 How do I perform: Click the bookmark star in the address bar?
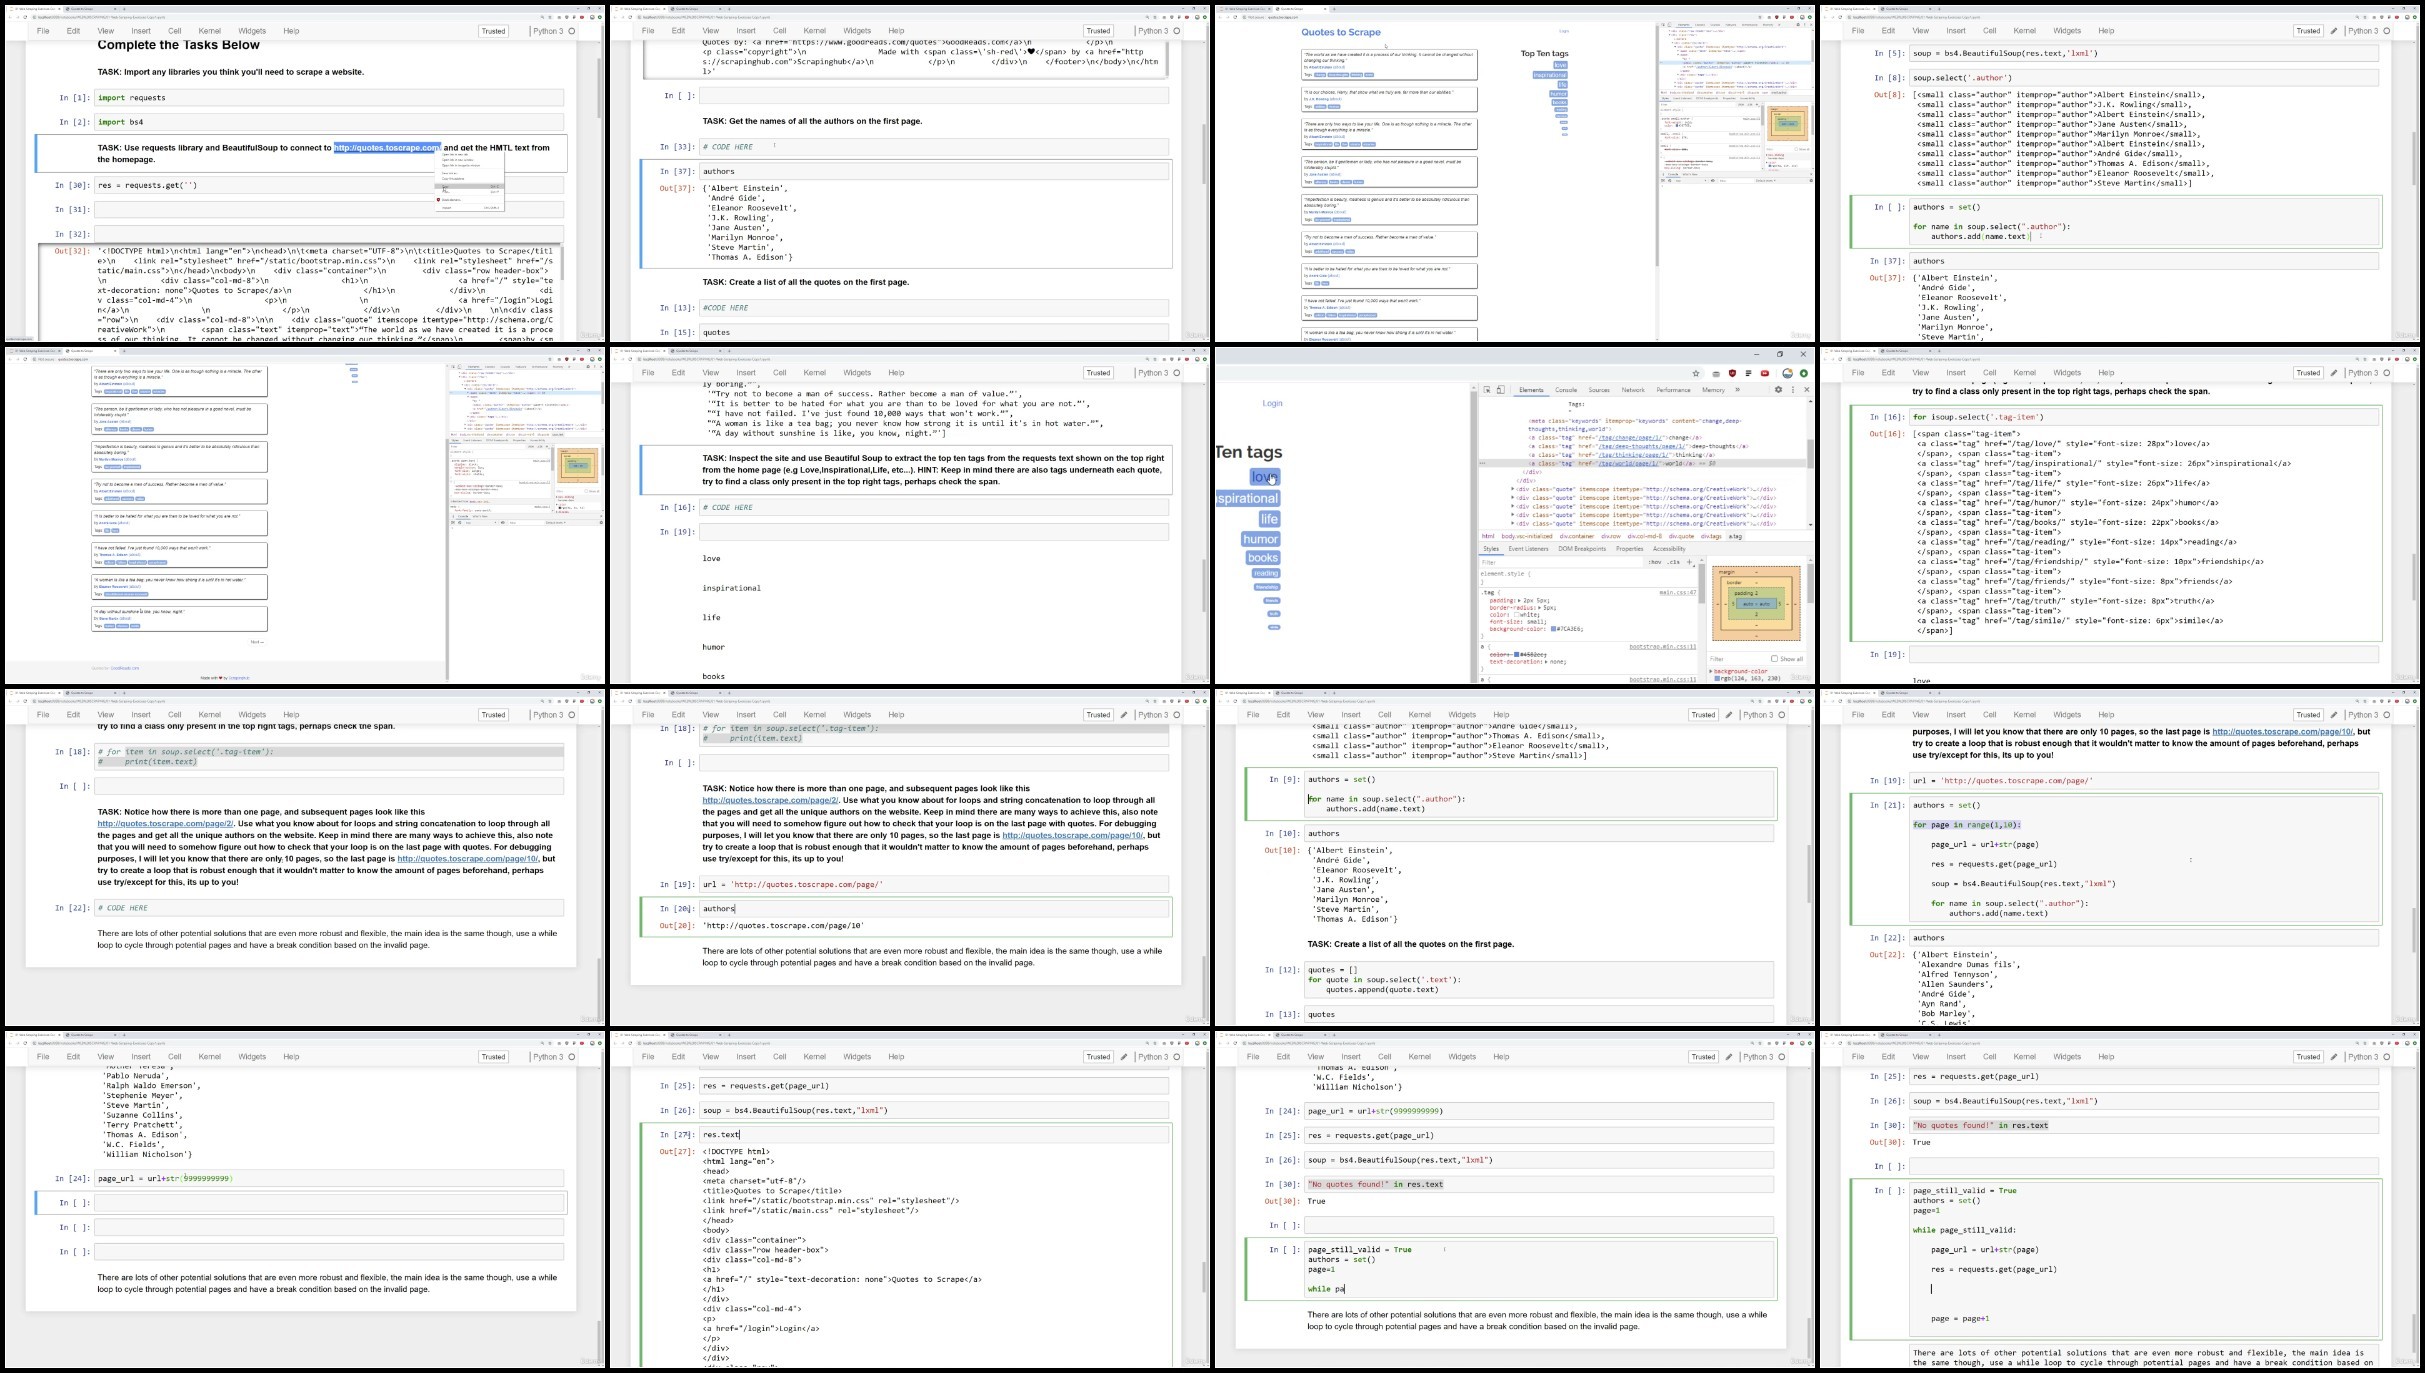(x=1696, y=373)
